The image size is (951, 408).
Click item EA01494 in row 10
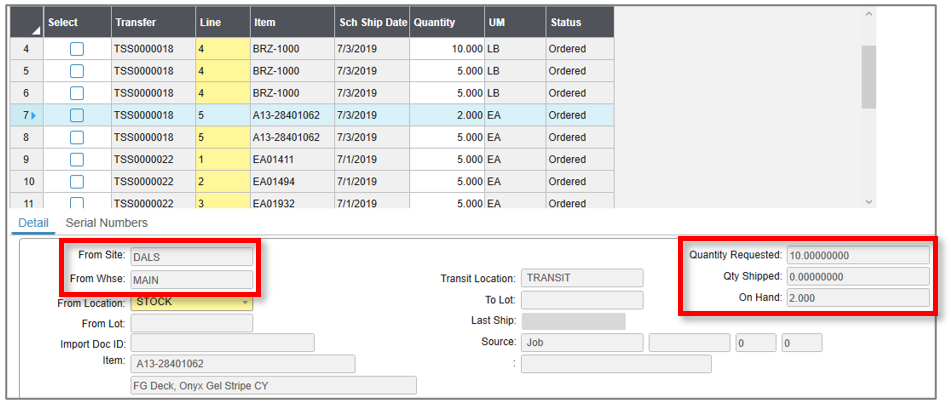pos(292,182)
